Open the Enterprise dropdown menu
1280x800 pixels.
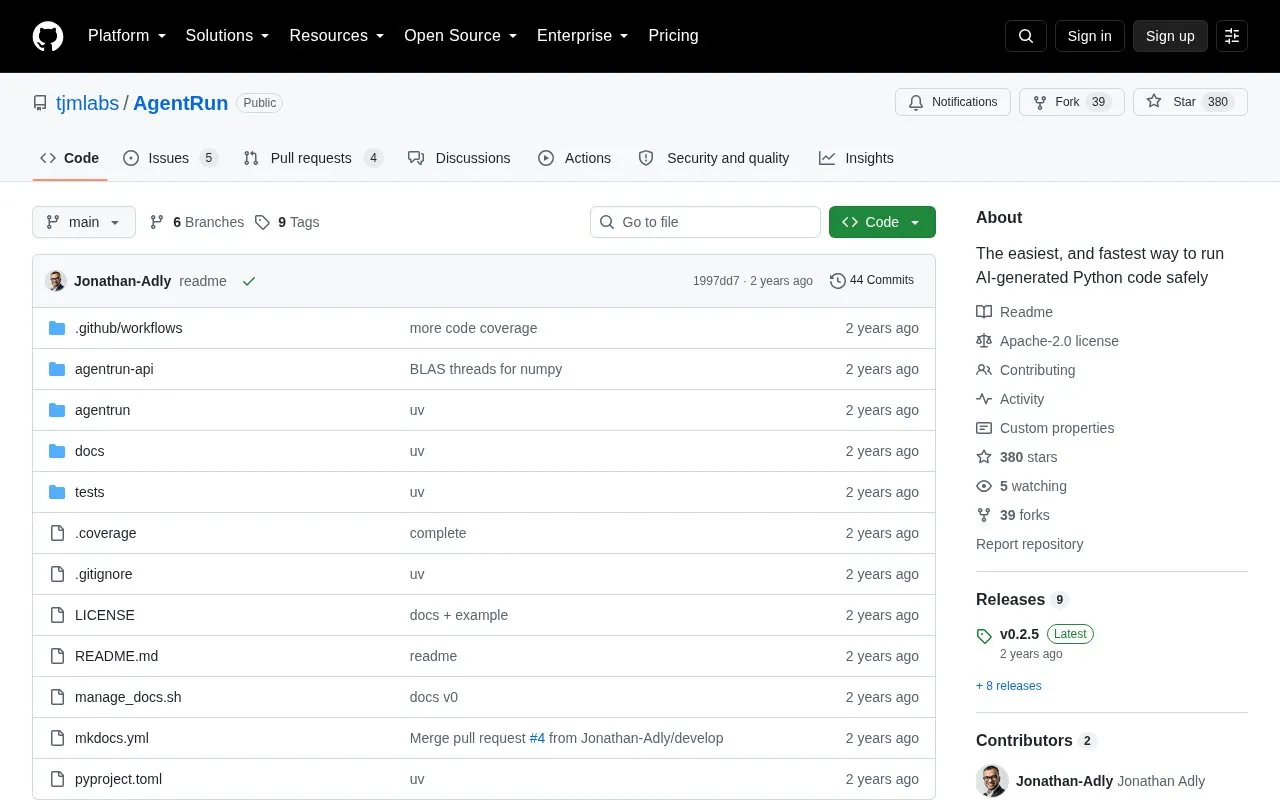click(583, 36)
